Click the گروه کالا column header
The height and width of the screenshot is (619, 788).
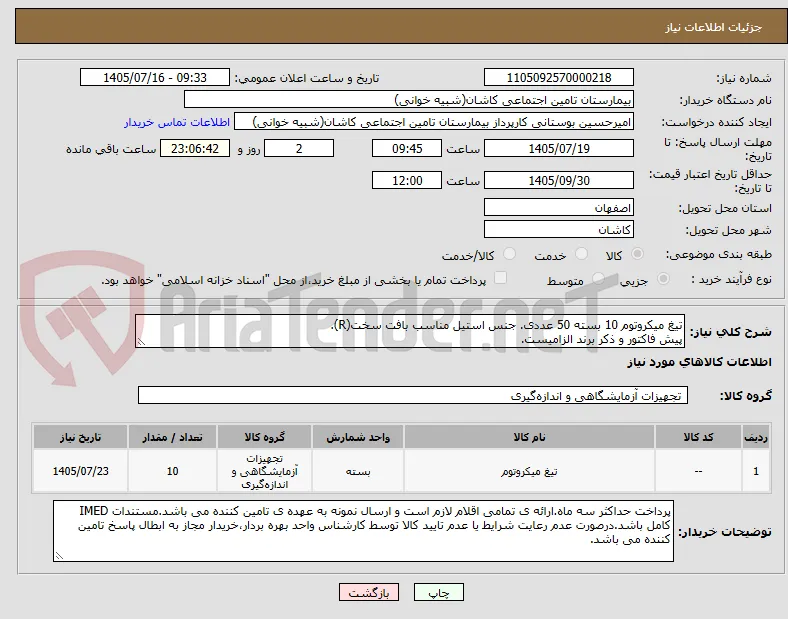coord(265,437)
